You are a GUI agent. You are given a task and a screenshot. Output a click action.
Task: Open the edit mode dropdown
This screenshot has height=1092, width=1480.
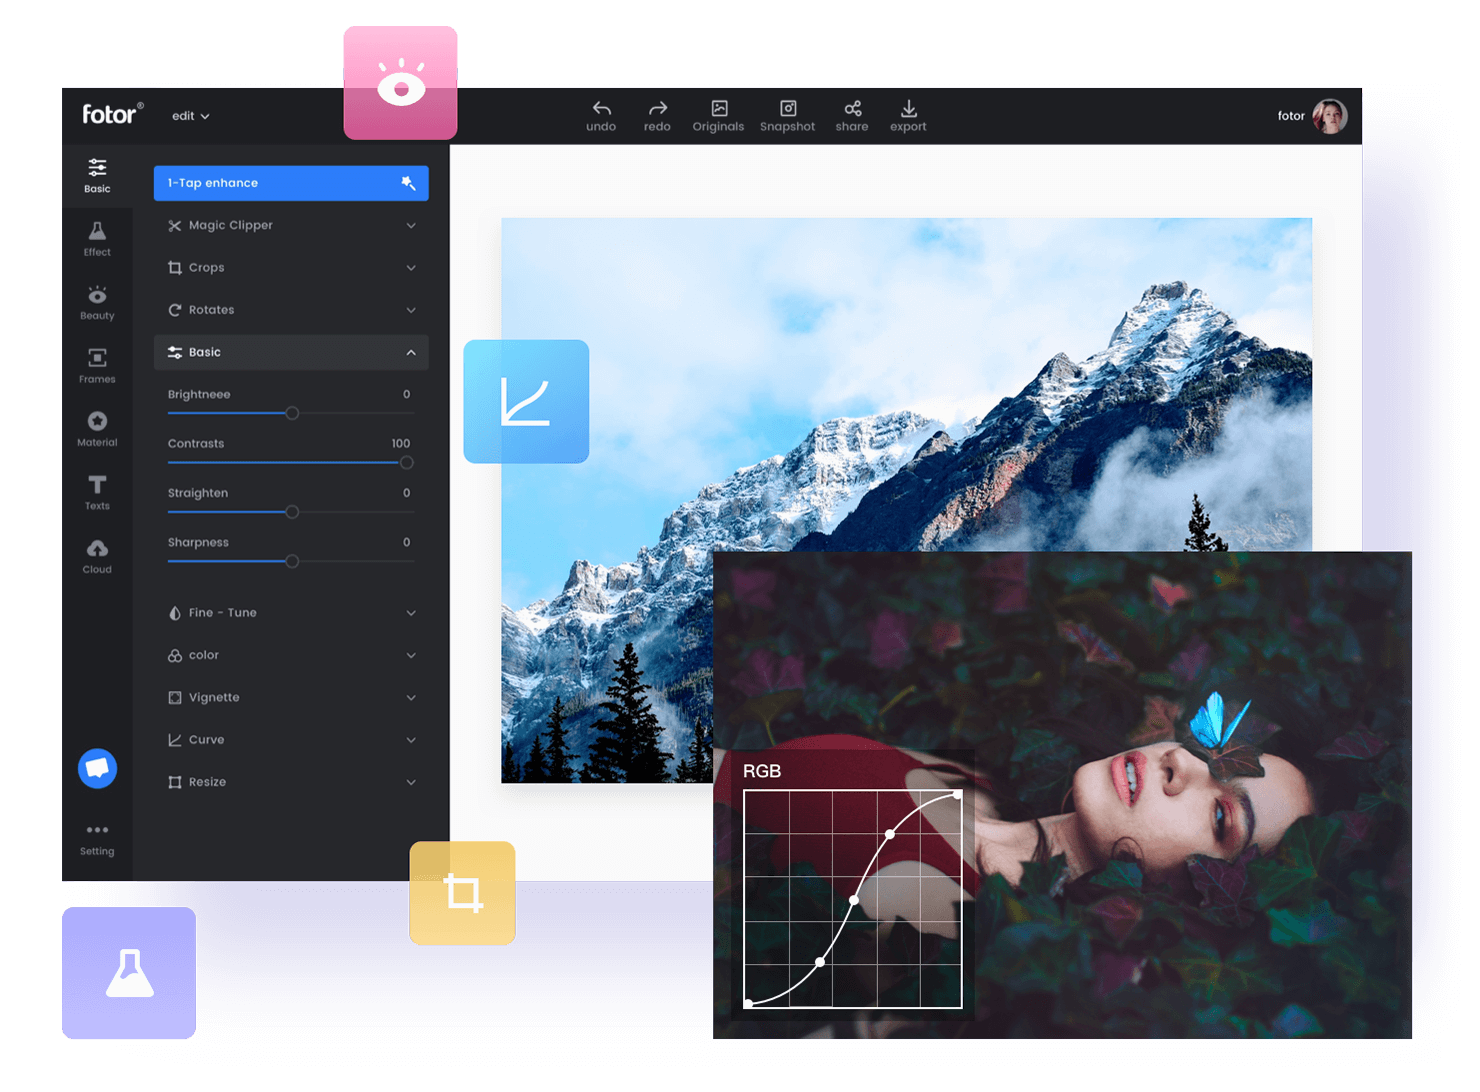pos(190,116)
